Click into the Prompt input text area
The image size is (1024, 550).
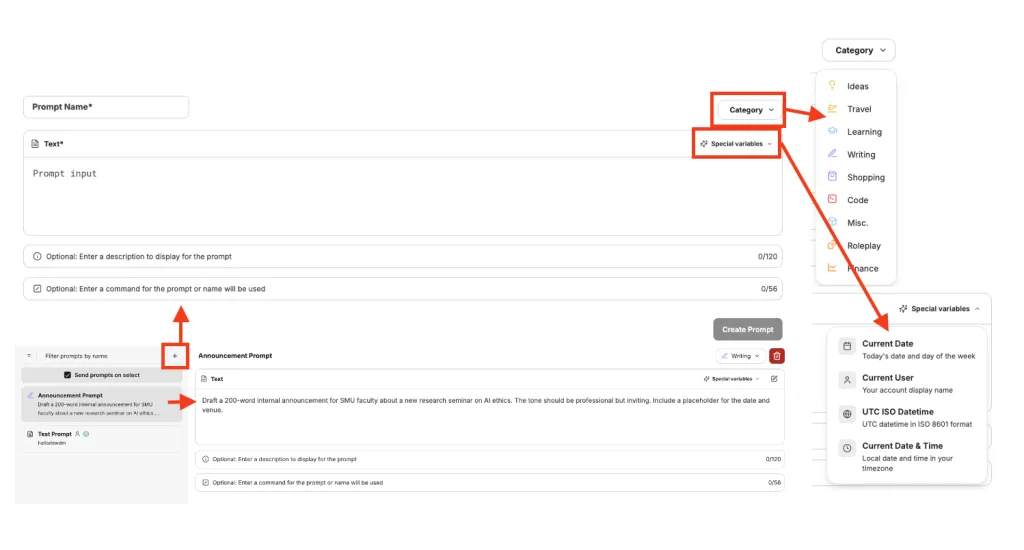[x=403, y=196]
